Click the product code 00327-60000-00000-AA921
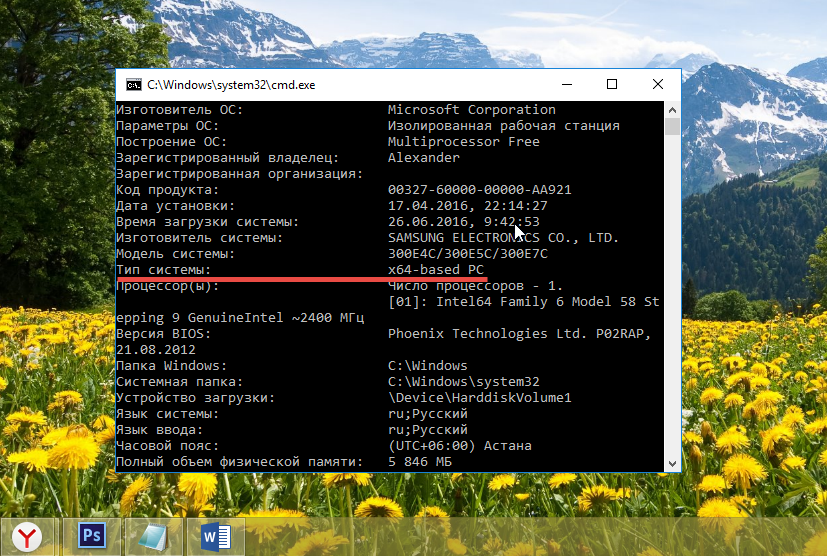The height and width of the screenshot is (556, 827). coord(479,190)
